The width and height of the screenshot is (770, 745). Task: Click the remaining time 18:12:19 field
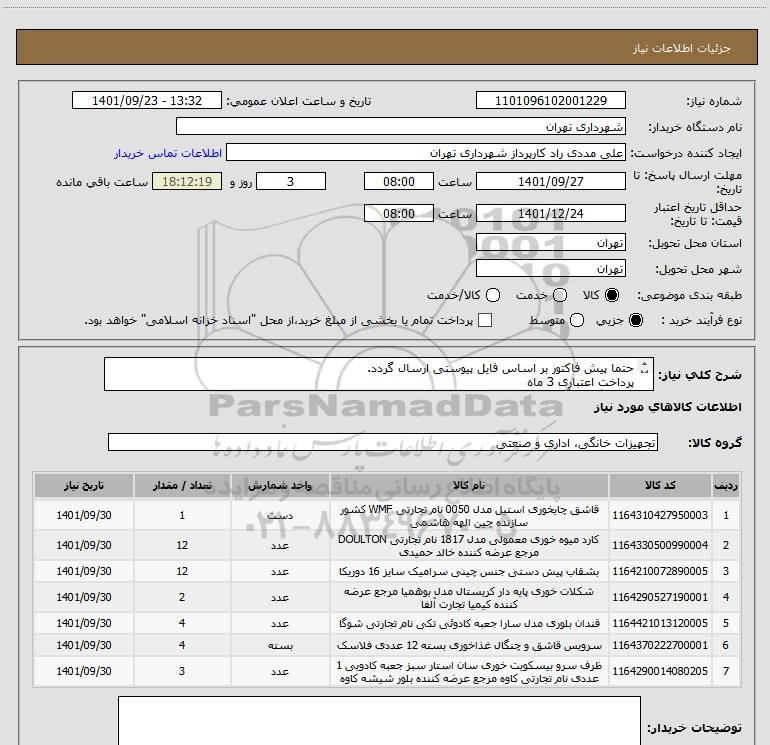[x=187, y=181]
